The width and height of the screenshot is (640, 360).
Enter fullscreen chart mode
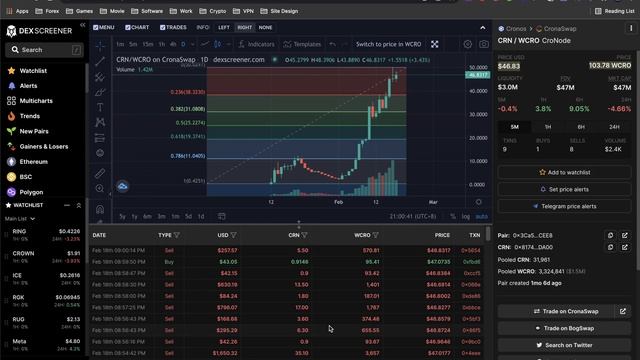point(435,44)
